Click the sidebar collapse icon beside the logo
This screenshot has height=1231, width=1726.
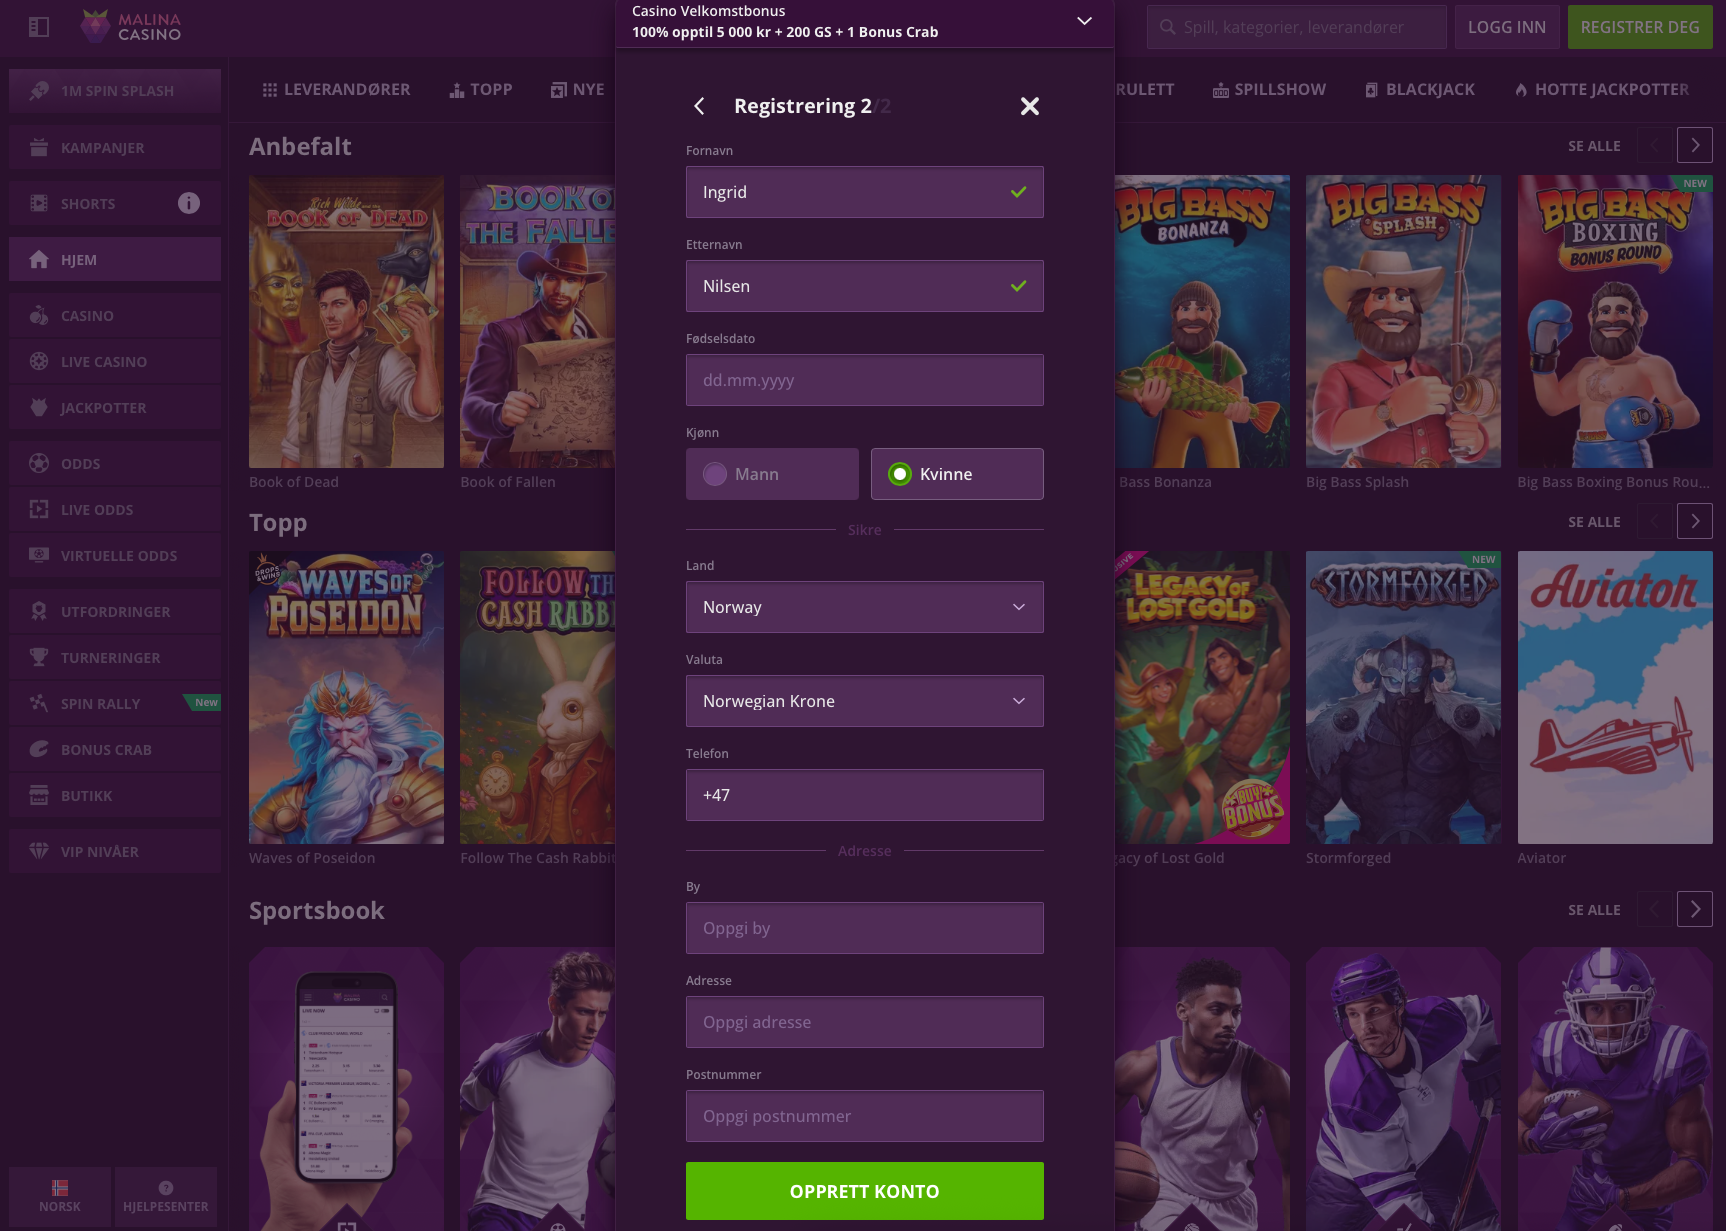(39, 27)
